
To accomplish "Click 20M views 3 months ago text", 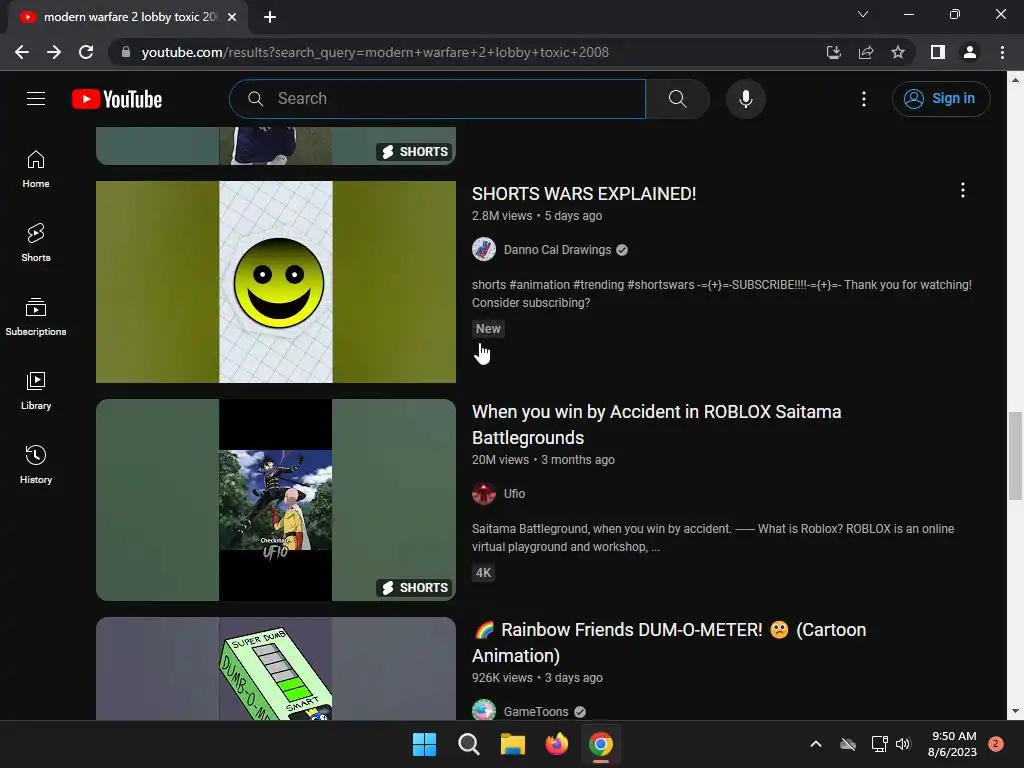I will [x=543, y=460].
